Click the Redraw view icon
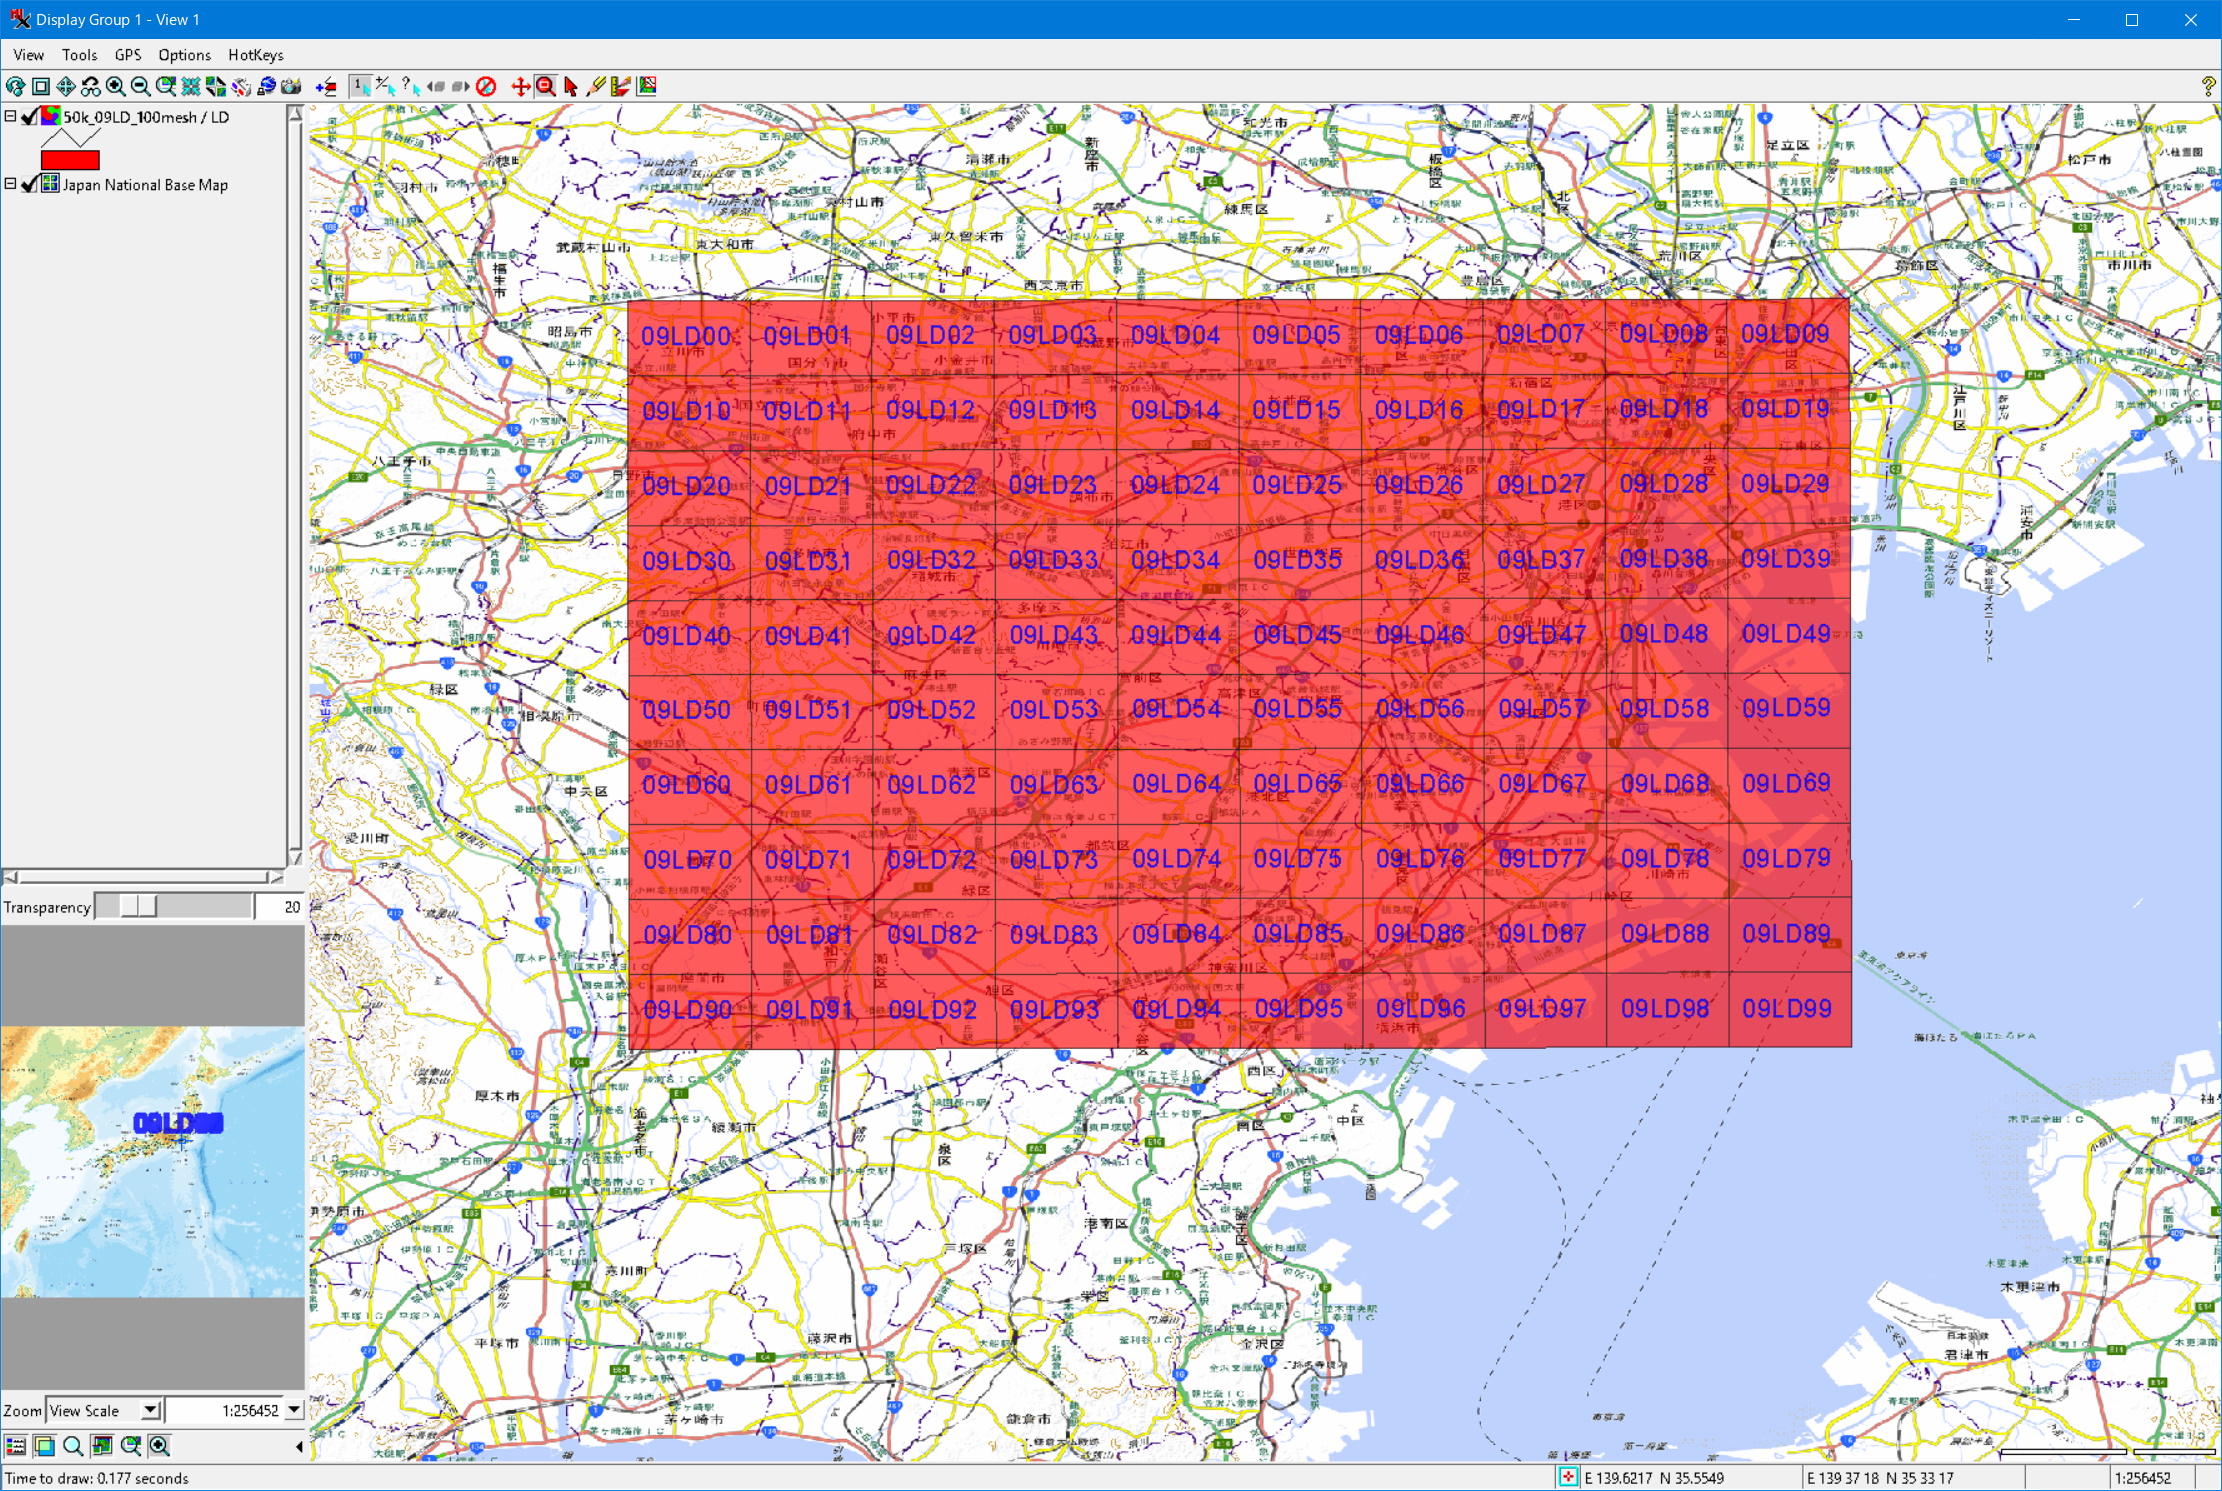 15,87
